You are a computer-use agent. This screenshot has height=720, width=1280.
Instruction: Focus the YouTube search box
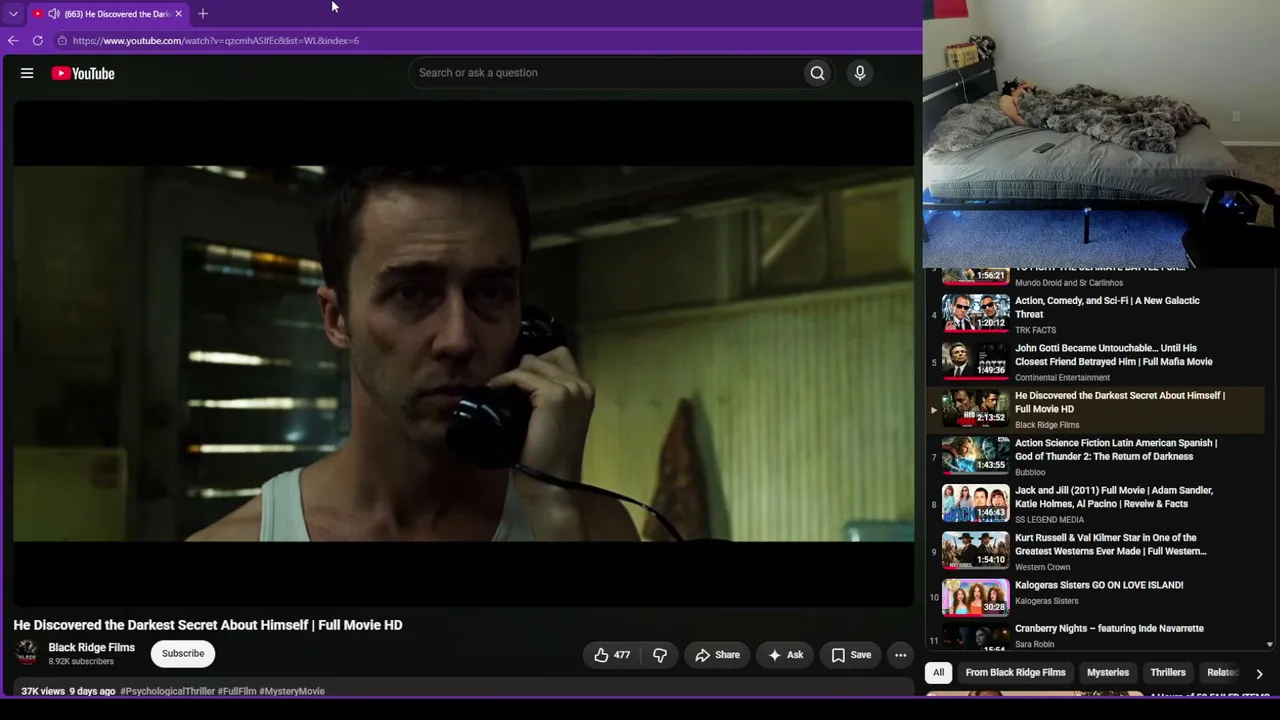(x=608, y=73)
